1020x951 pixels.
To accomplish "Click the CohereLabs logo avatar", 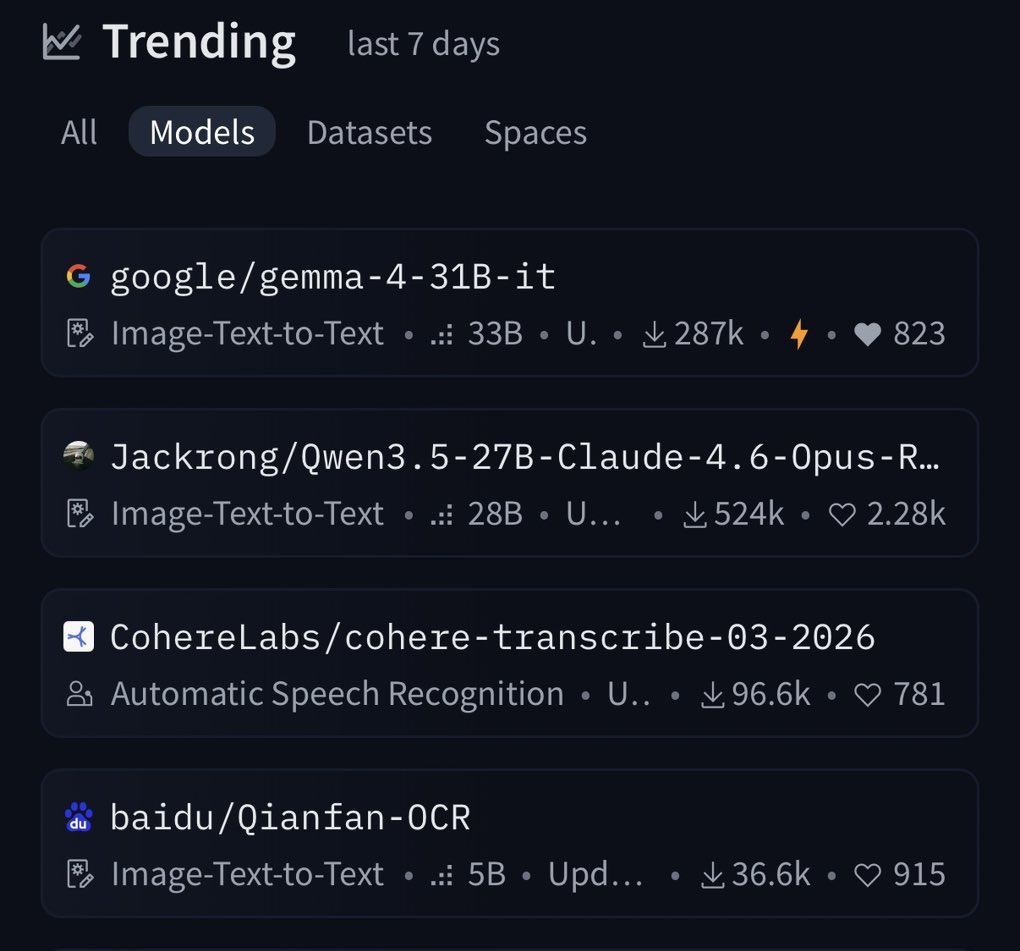I will (78, 637).
